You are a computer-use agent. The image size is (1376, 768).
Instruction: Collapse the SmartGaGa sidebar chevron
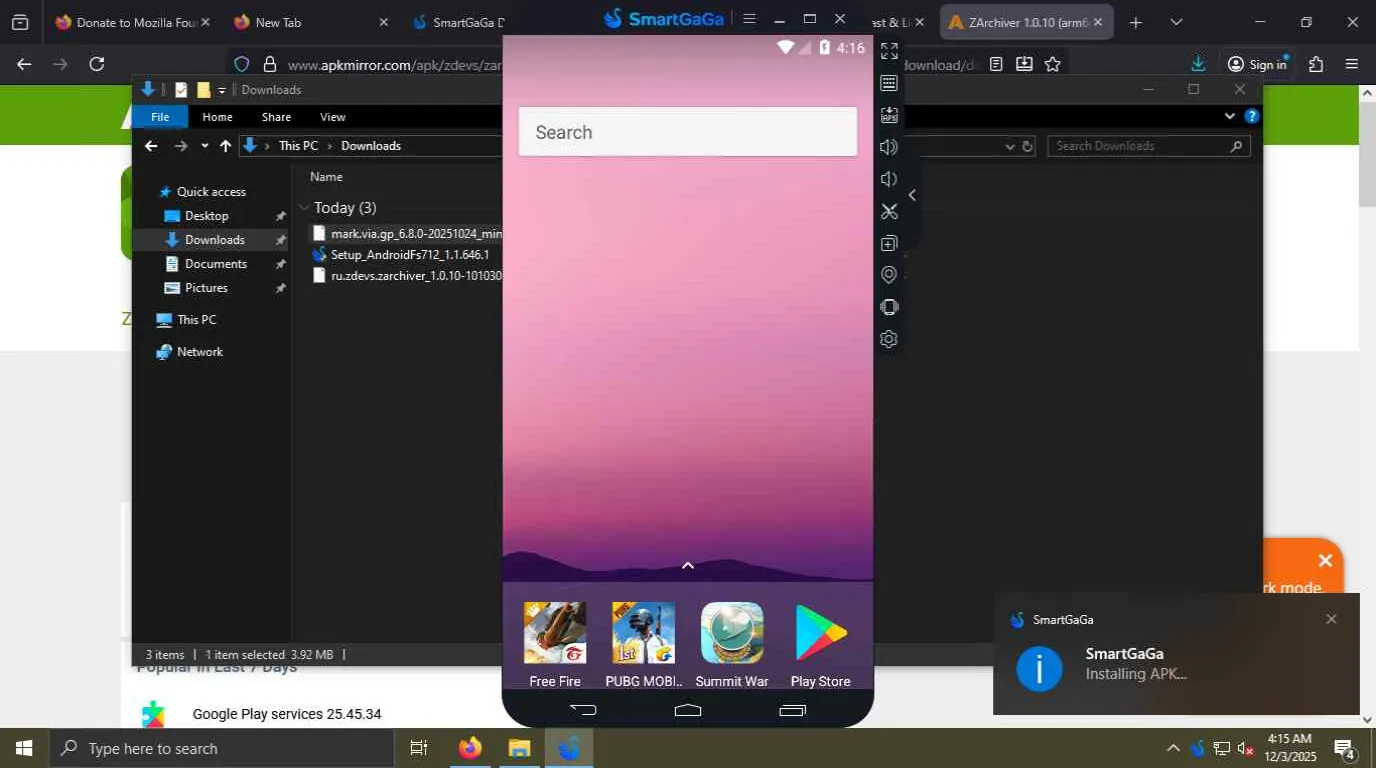912,195
